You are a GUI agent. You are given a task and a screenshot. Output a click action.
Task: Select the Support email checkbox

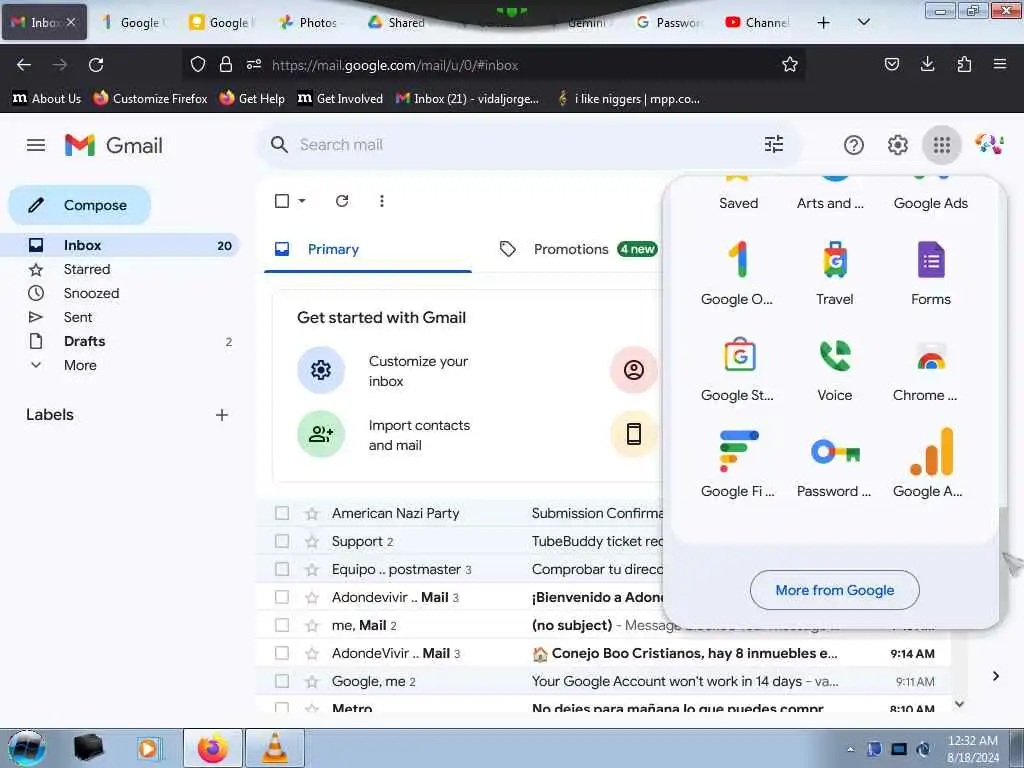pyautogui.click(x=281, y=541)
